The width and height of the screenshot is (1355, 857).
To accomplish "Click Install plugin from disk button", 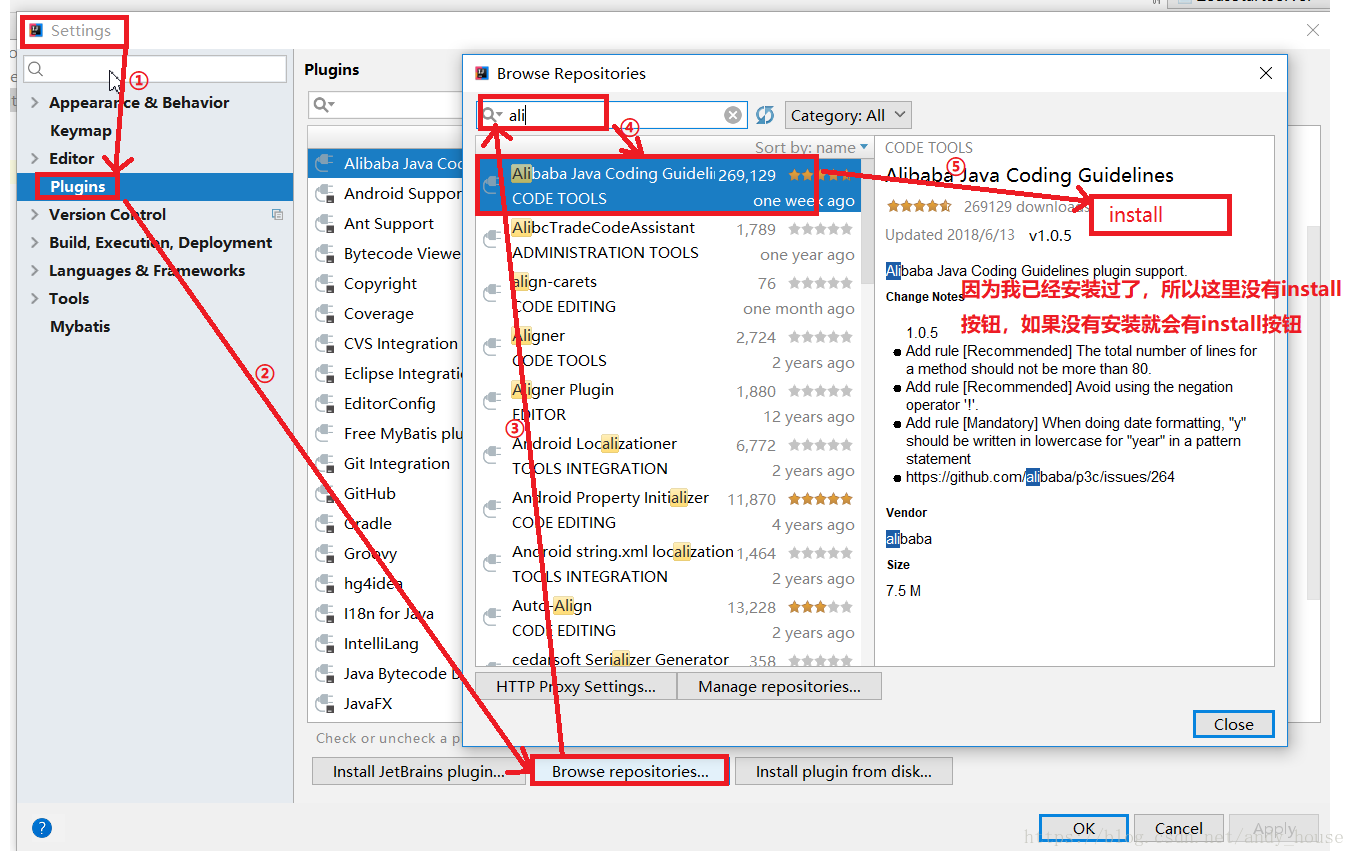I will (x=844, y=772).
